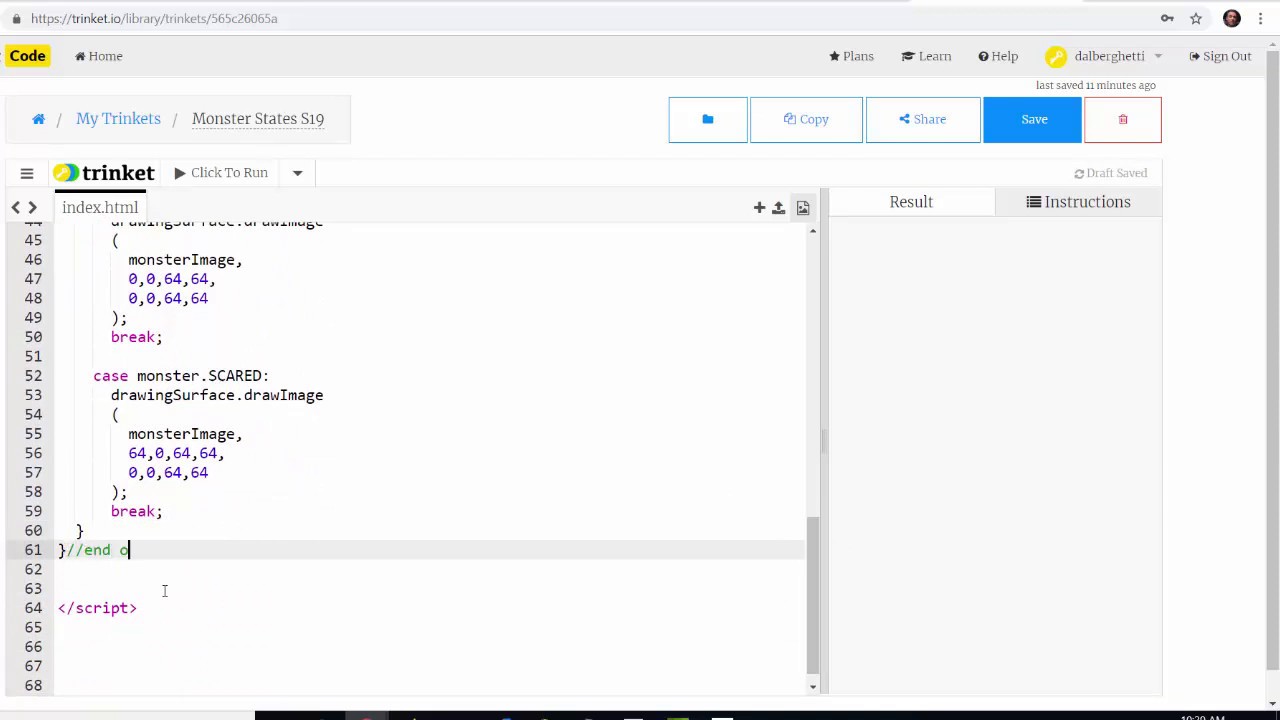This screenshot has height=720, width=1280.
Task: Sign out of the account
Action: 1220,57
